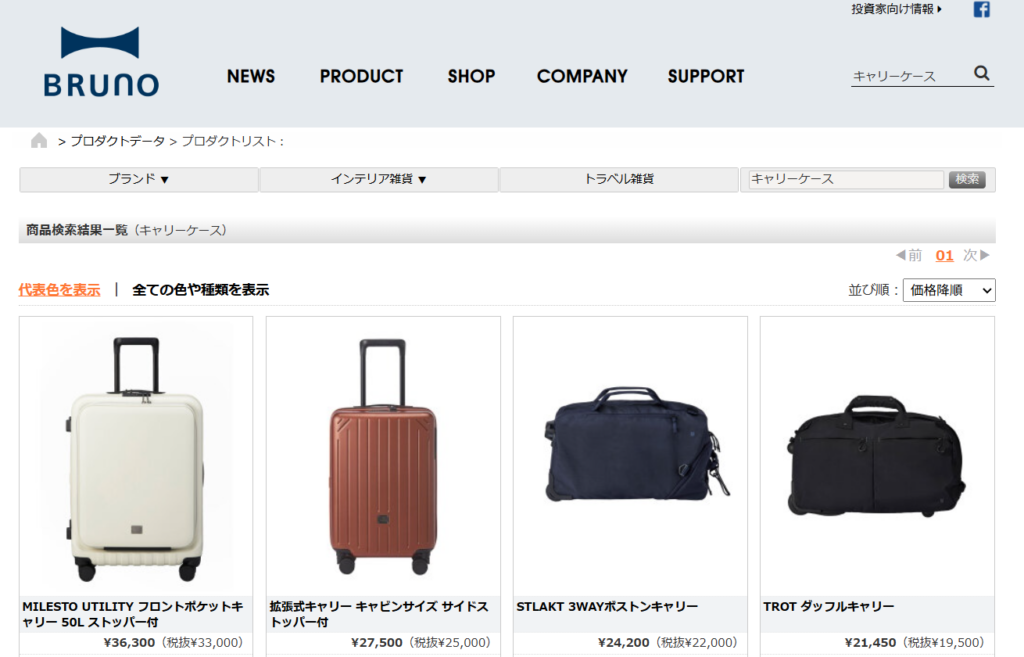Open the PRODUCT menu
The width and height of the screenshot is (1024, 657).
tap(361, 76)
